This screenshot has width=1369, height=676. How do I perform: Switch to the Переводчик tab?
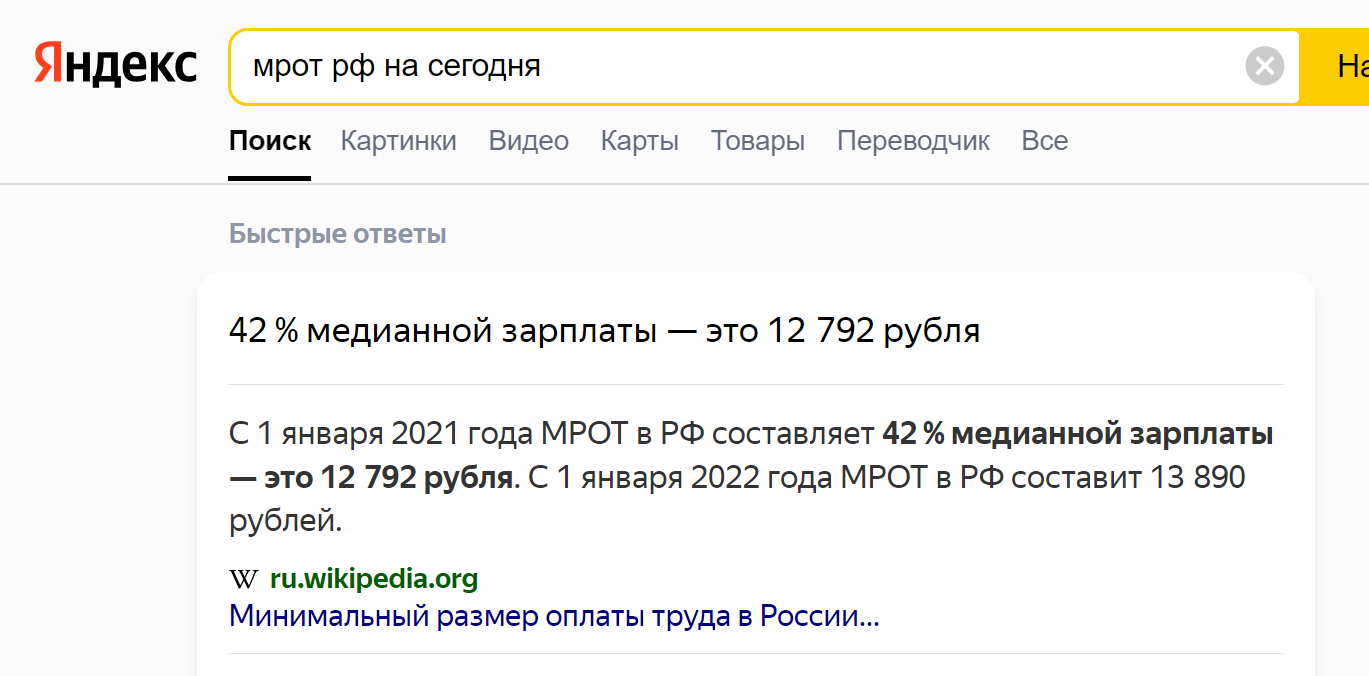tap(913, 141)
